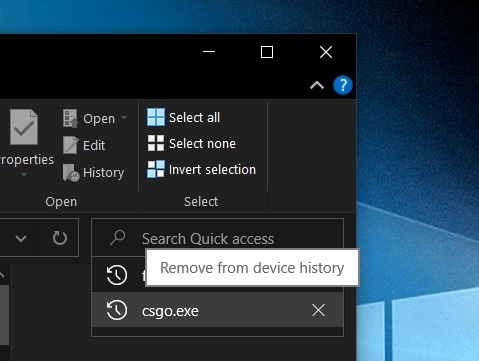Refresh the current folder view
479x361 pixels.
pyautogui.click(x=60, y=238)
